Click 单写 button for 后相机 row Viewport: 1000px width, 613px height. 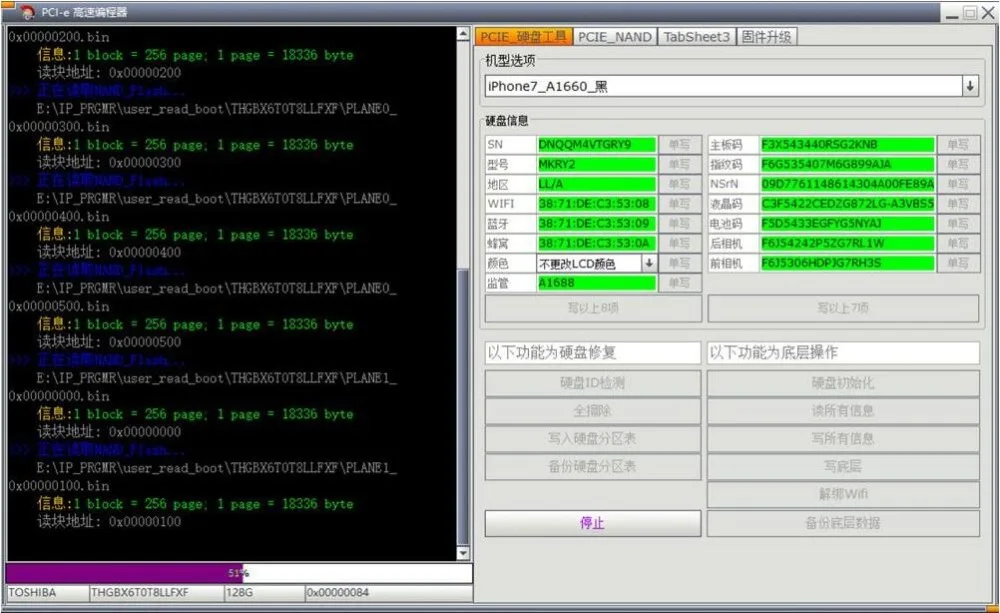coord(958,243)
